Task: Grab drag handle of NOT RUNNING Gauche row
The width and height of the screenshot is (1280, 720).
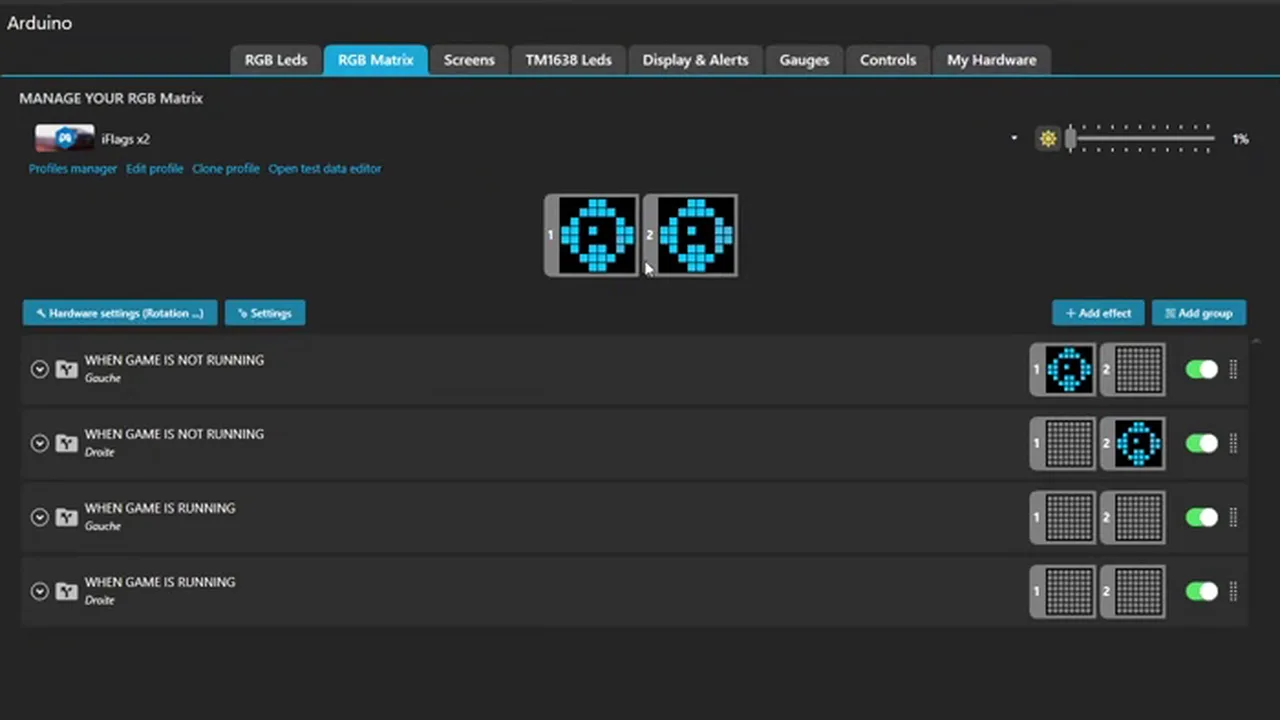Action: 1233,369
